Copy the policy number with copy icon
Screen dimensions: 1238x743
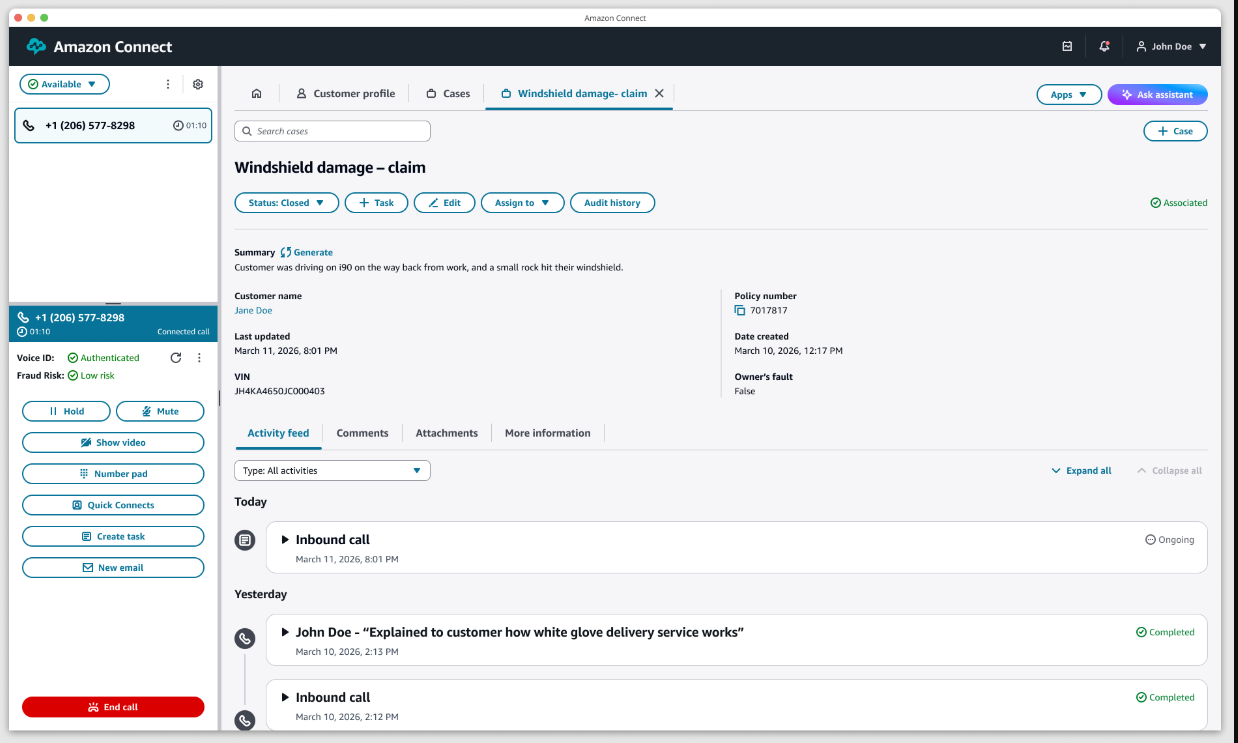click(x=740, y=310)
